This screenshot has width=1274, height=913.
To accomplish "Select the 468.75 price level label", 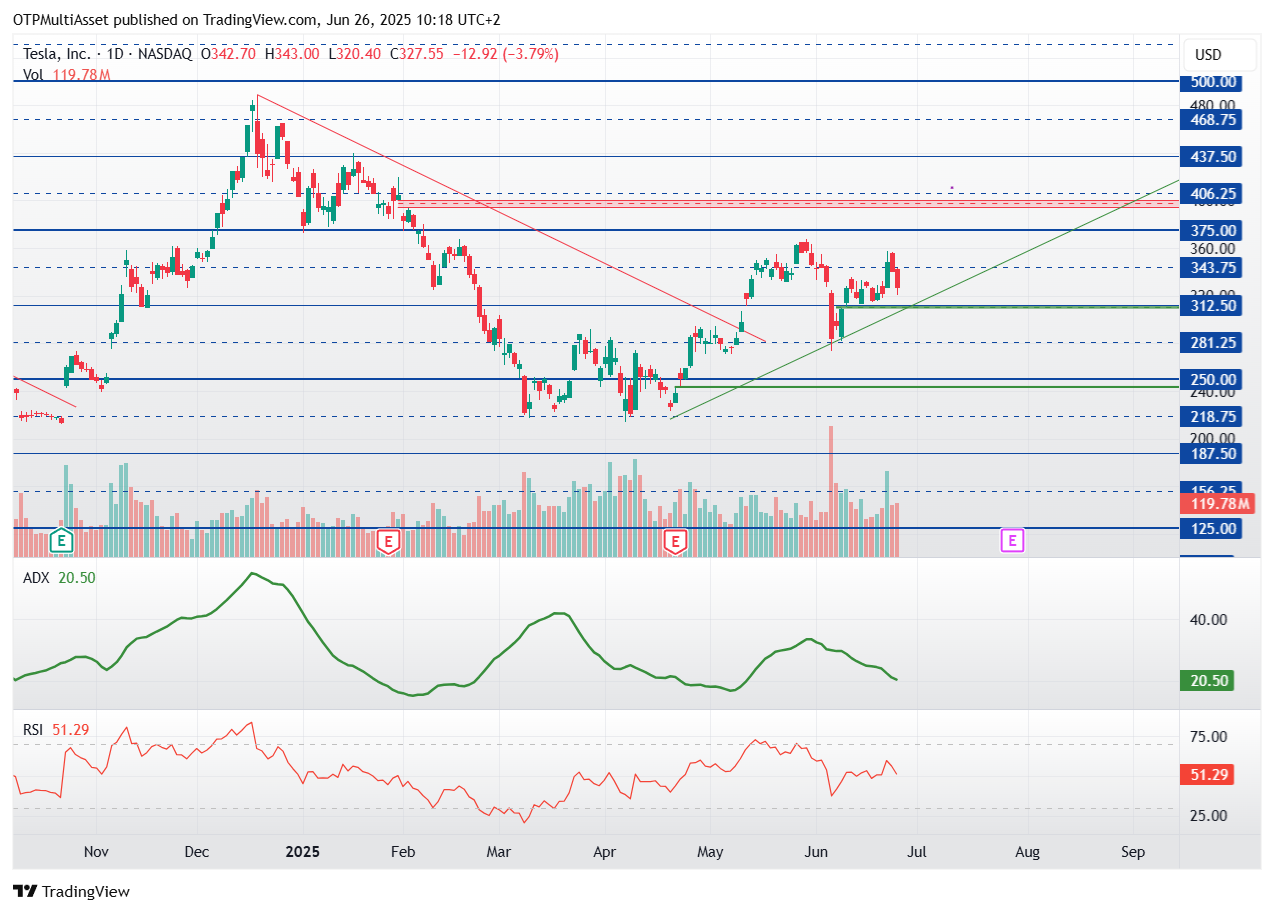I will tap(1213, 119).
